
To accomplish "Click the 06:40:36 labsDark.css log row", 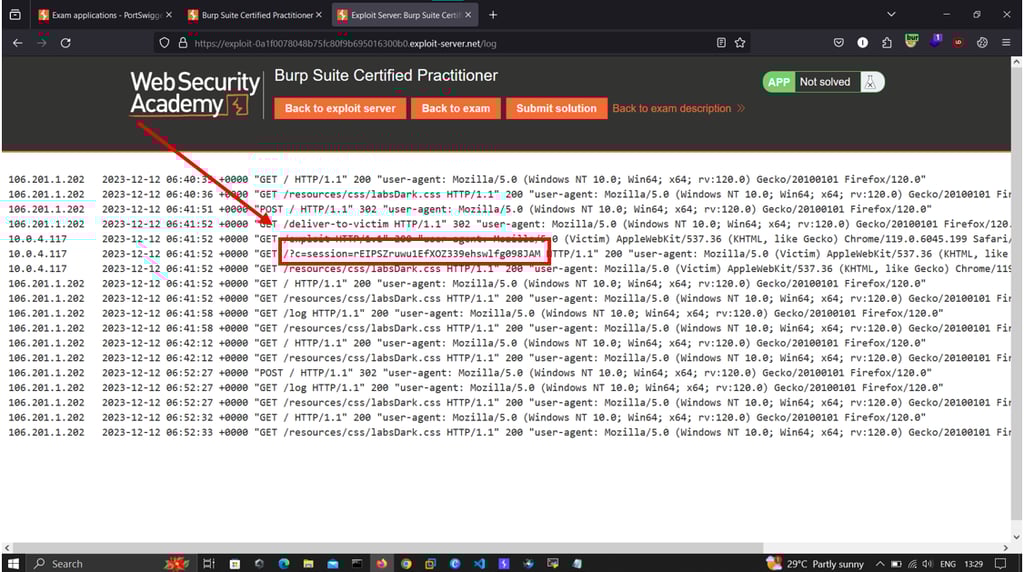I will point(509,194).
